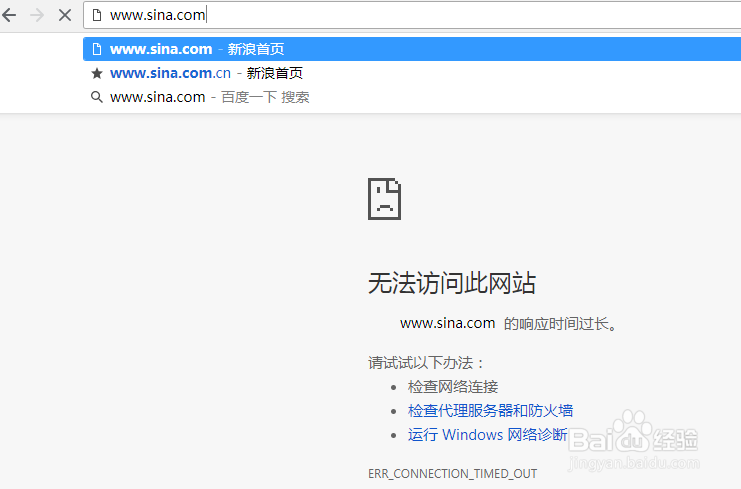Click the page icon in the highlighted suggestion
Screen dimensions: 741x489
tap(97, 49)
